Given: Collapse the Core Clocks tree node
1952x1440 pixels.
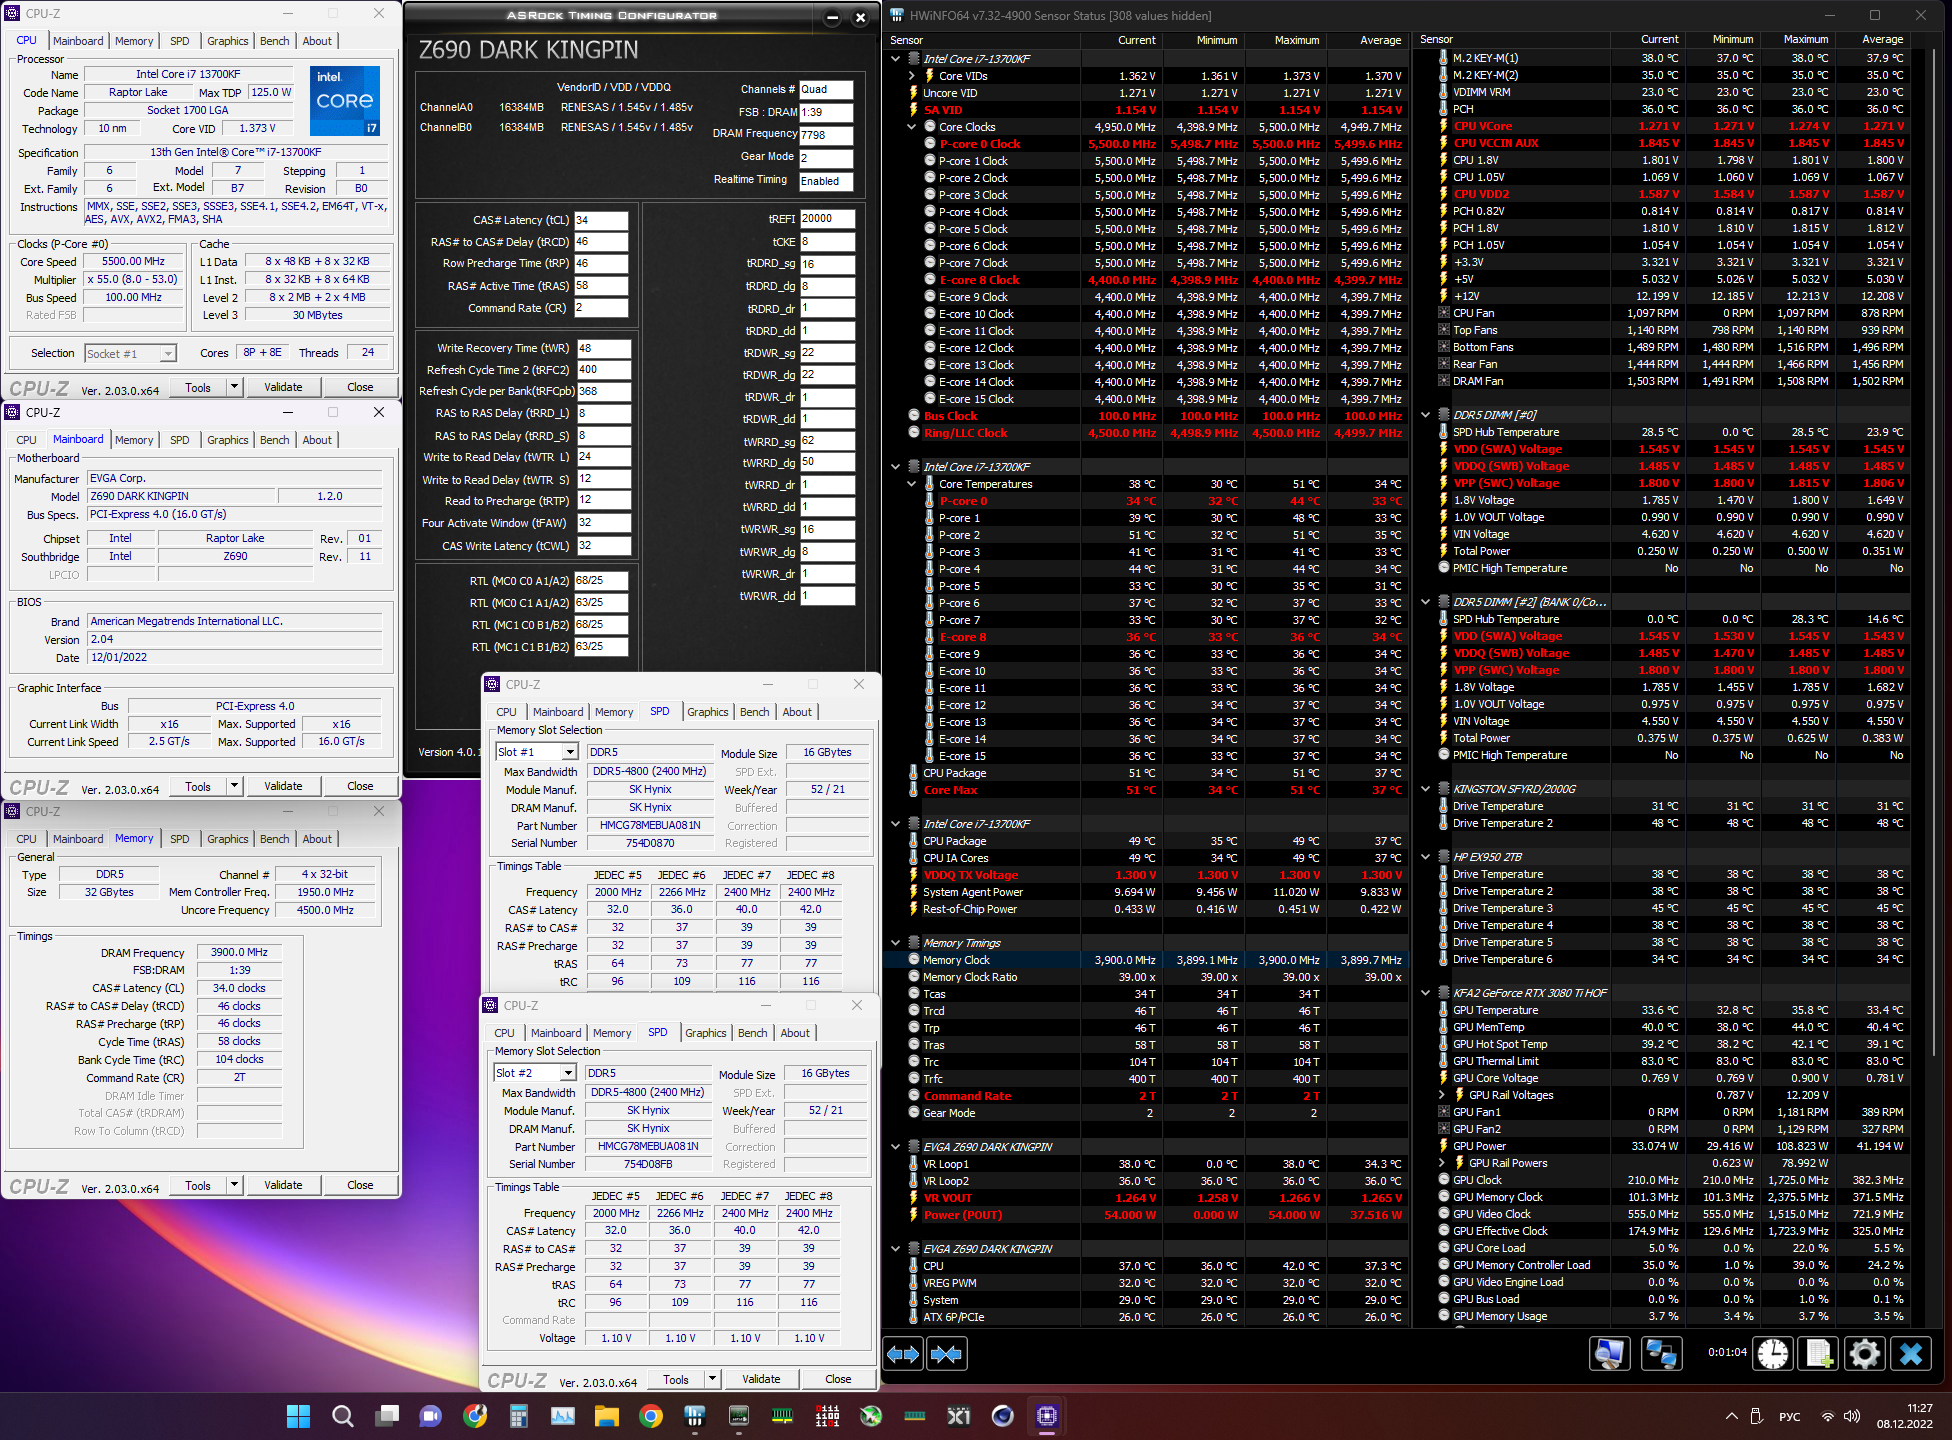Looking at the screenshot, I should click(911, 127).
